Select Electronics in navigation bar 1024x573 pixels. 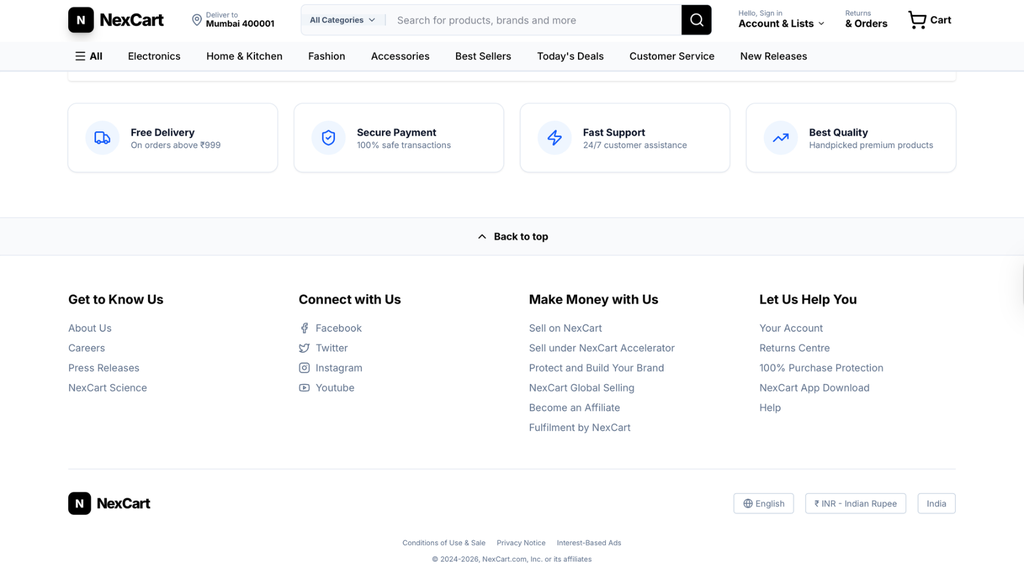154,56
